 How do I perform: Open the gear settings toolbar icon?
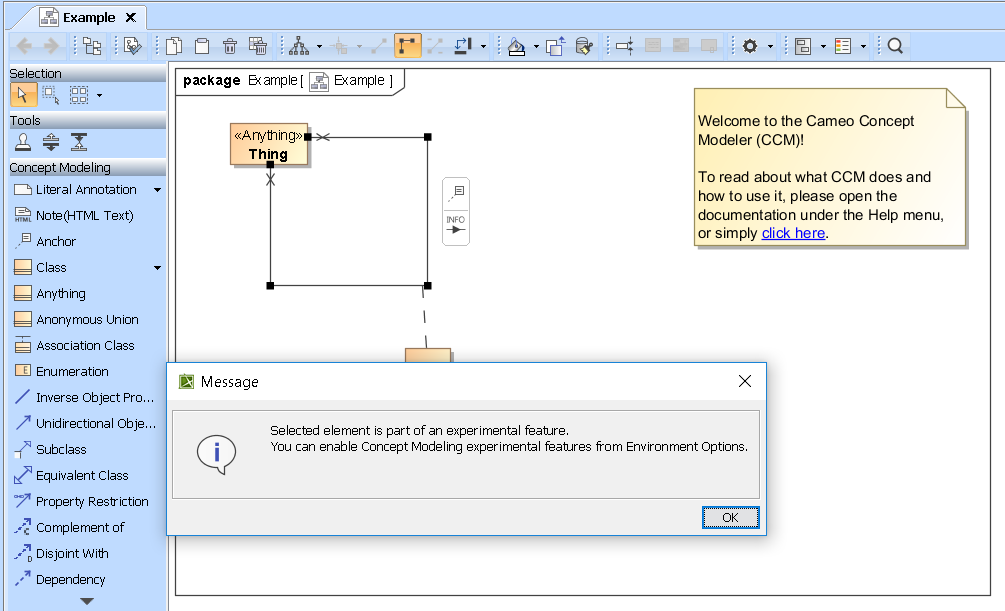(x=750, y=46)
